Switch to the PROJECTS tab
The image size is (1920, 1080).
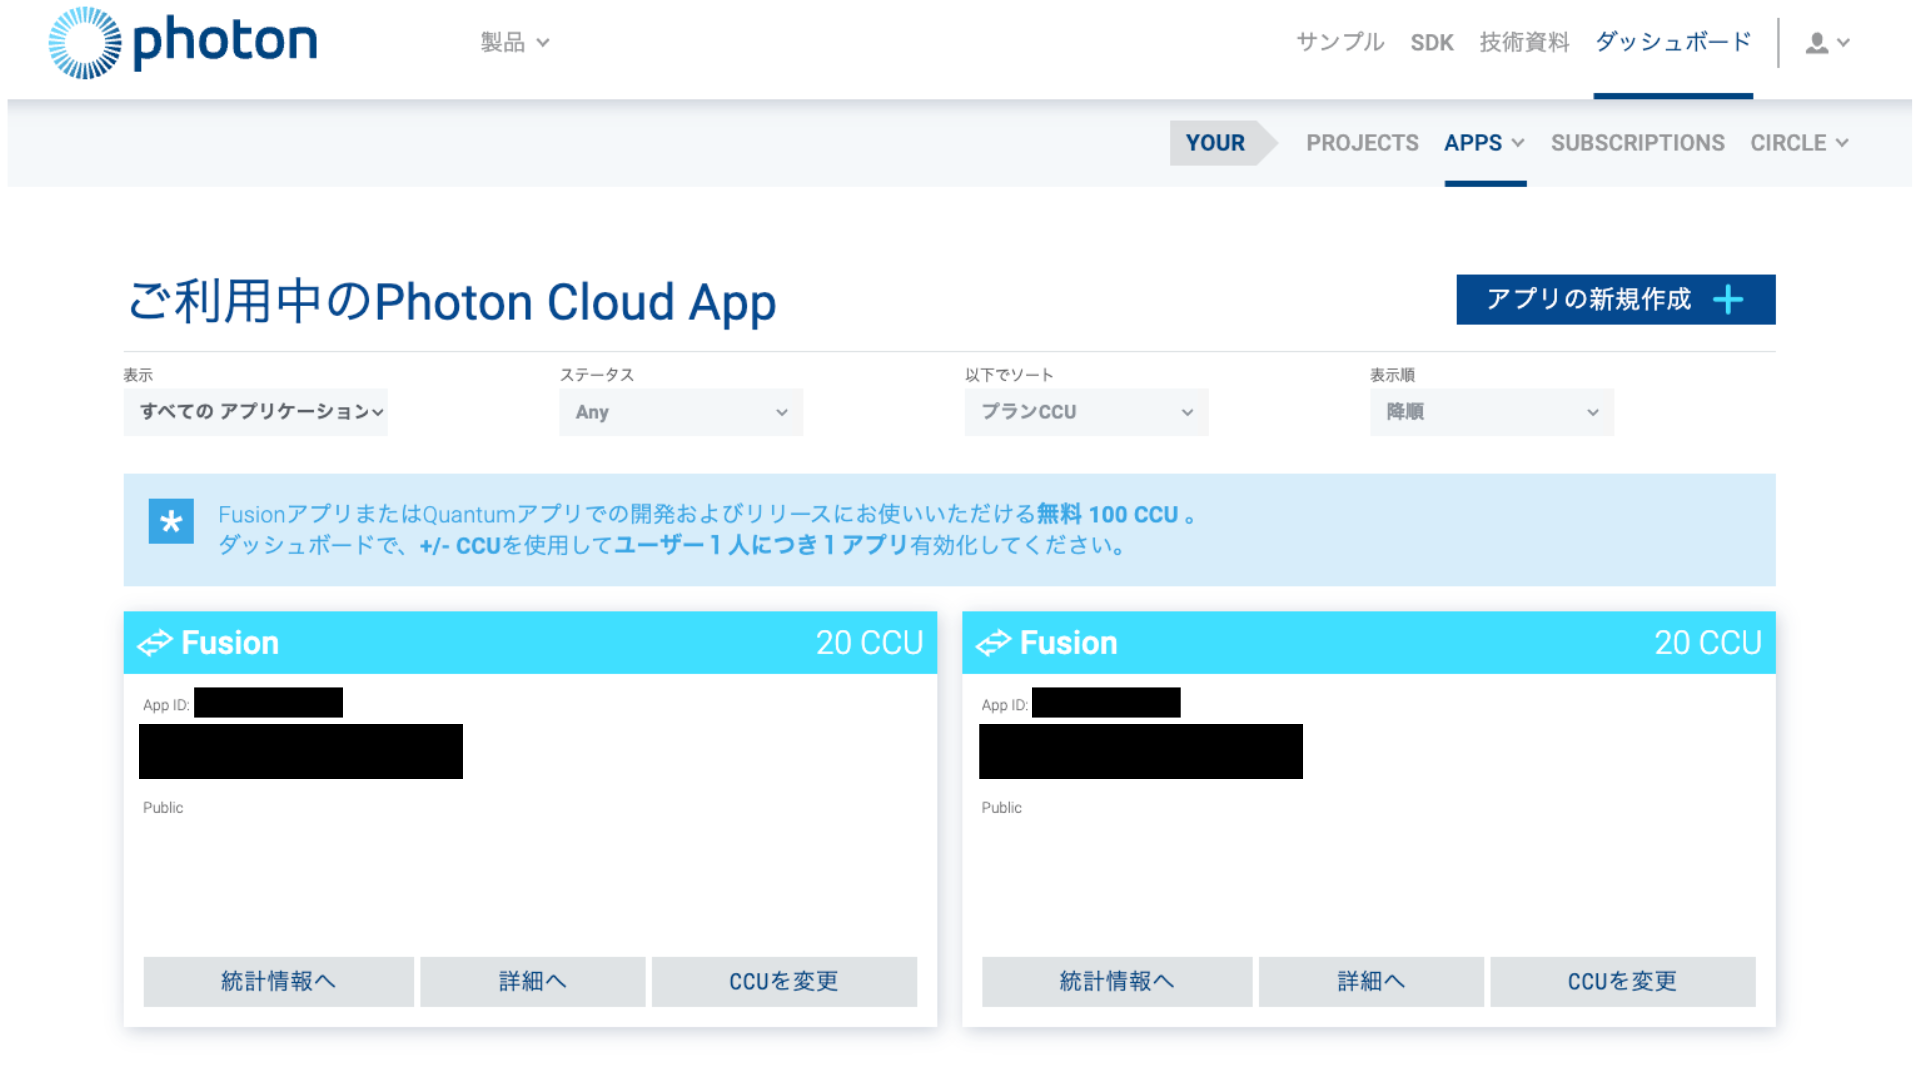[1362, 143]
